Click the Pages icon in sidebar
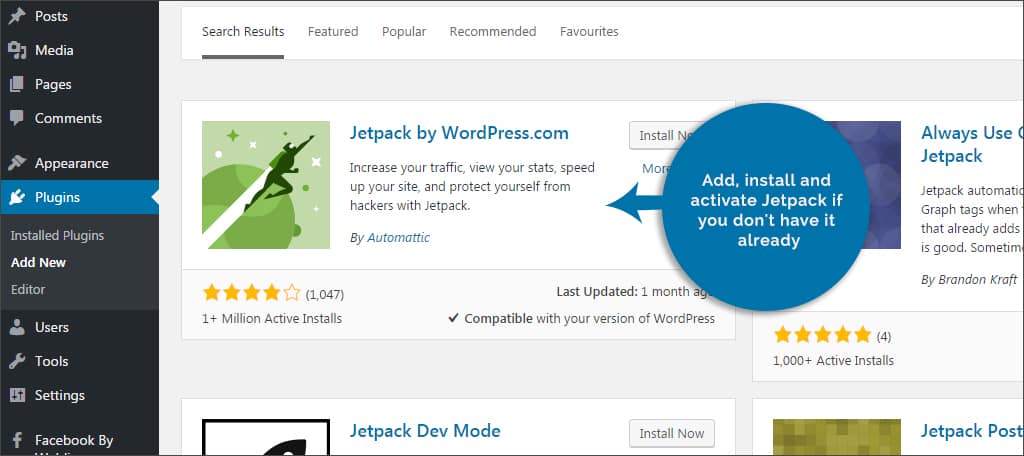The height and width of the screenshot is (456, 1024). click(x=17, y=84)
